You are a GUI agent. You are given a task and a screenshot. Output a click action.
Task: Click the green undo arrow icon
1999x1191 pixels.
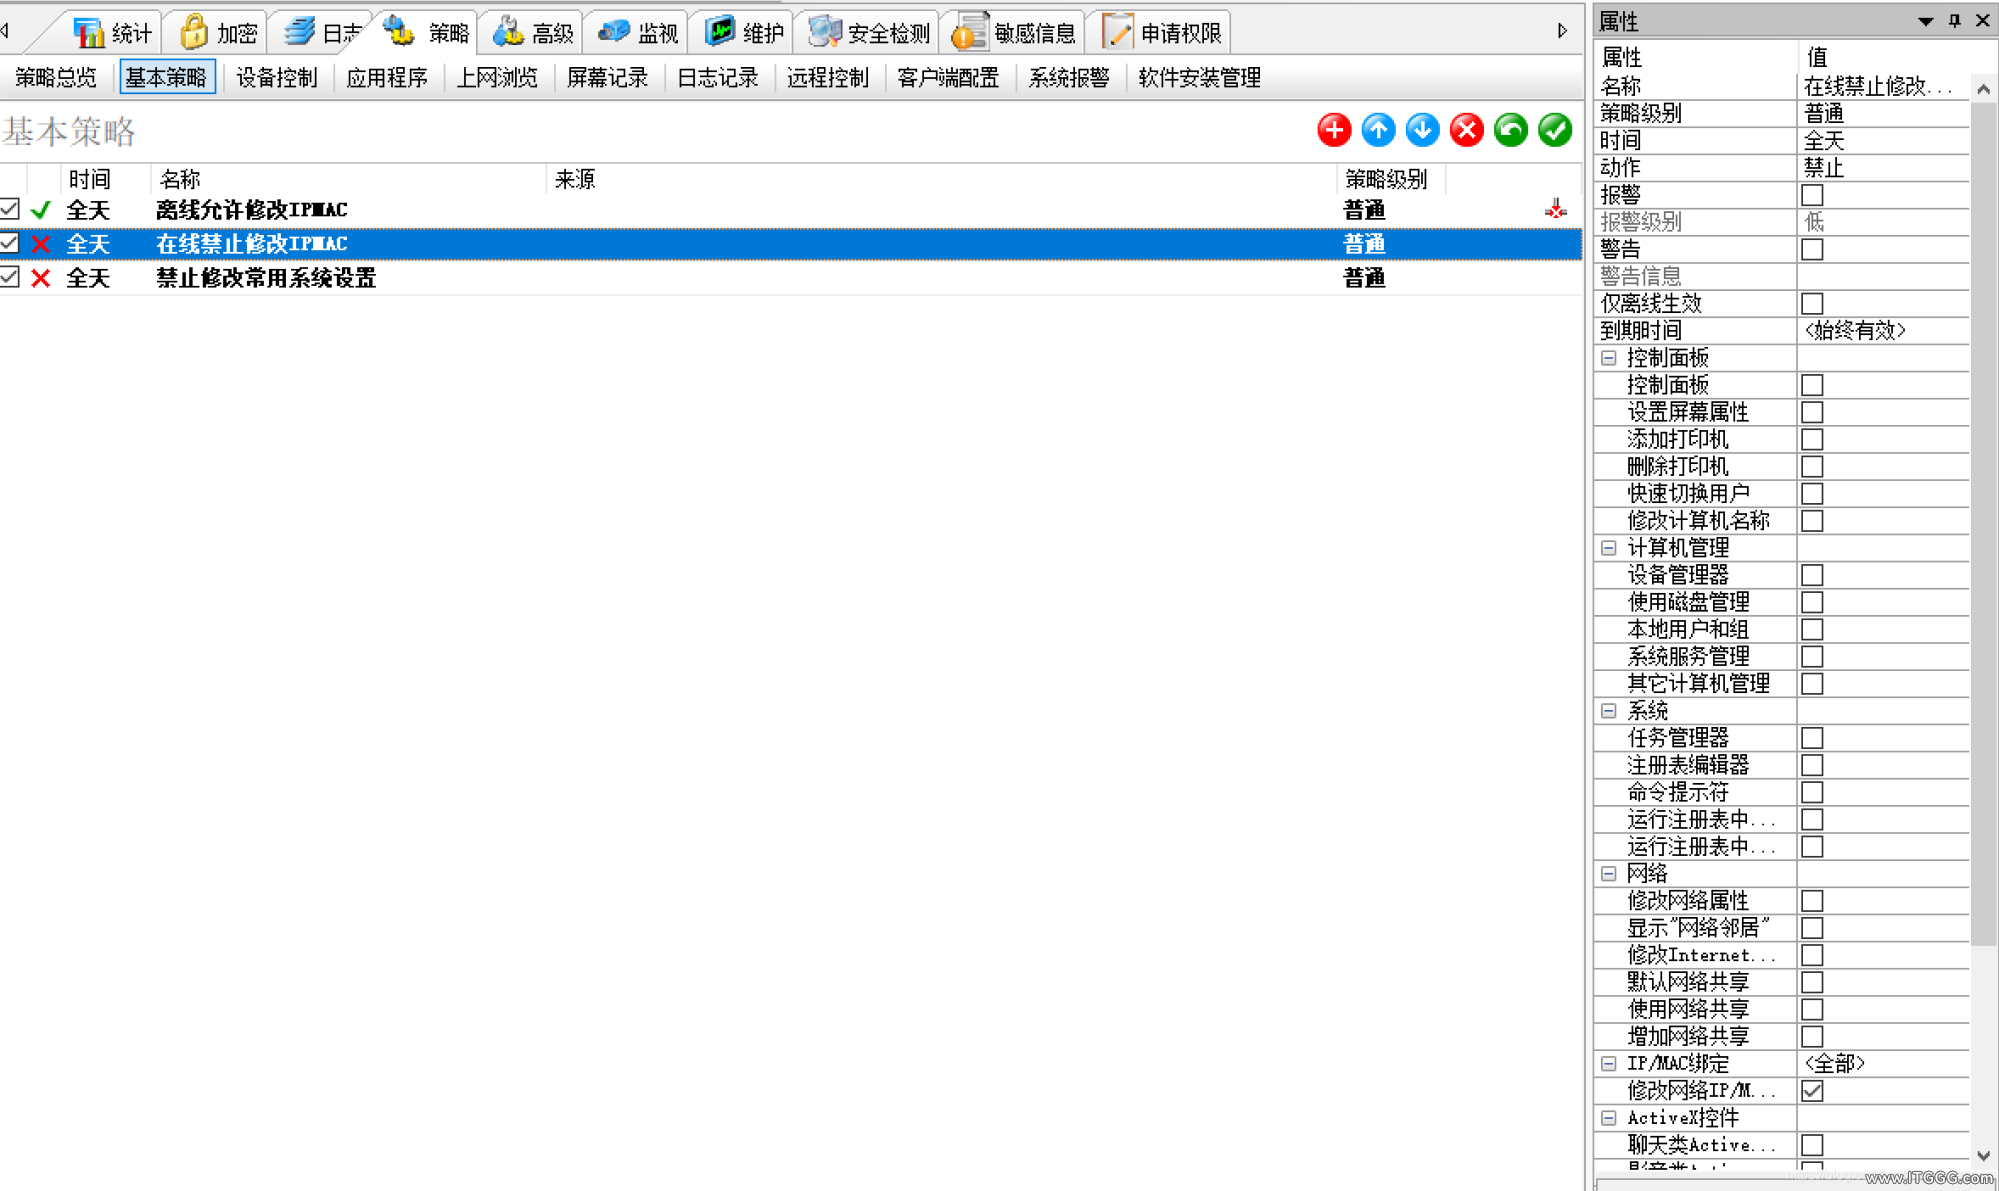tap(1511, 130)
